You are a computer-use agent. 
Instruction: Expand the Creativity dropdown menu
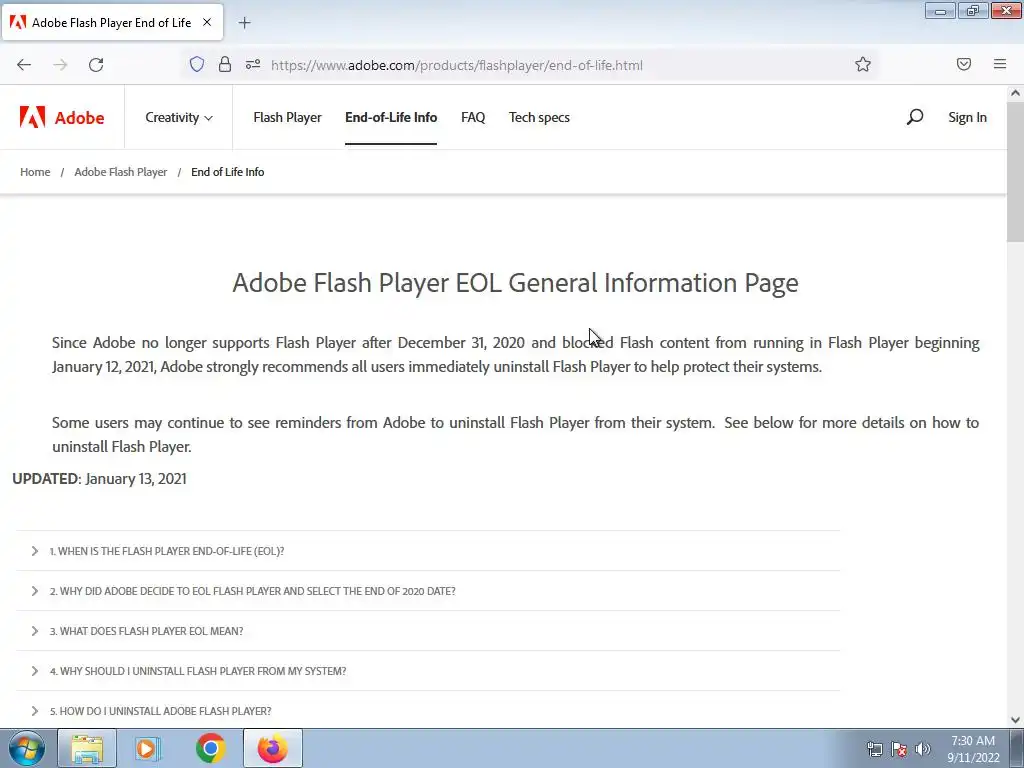click(178, 118)
